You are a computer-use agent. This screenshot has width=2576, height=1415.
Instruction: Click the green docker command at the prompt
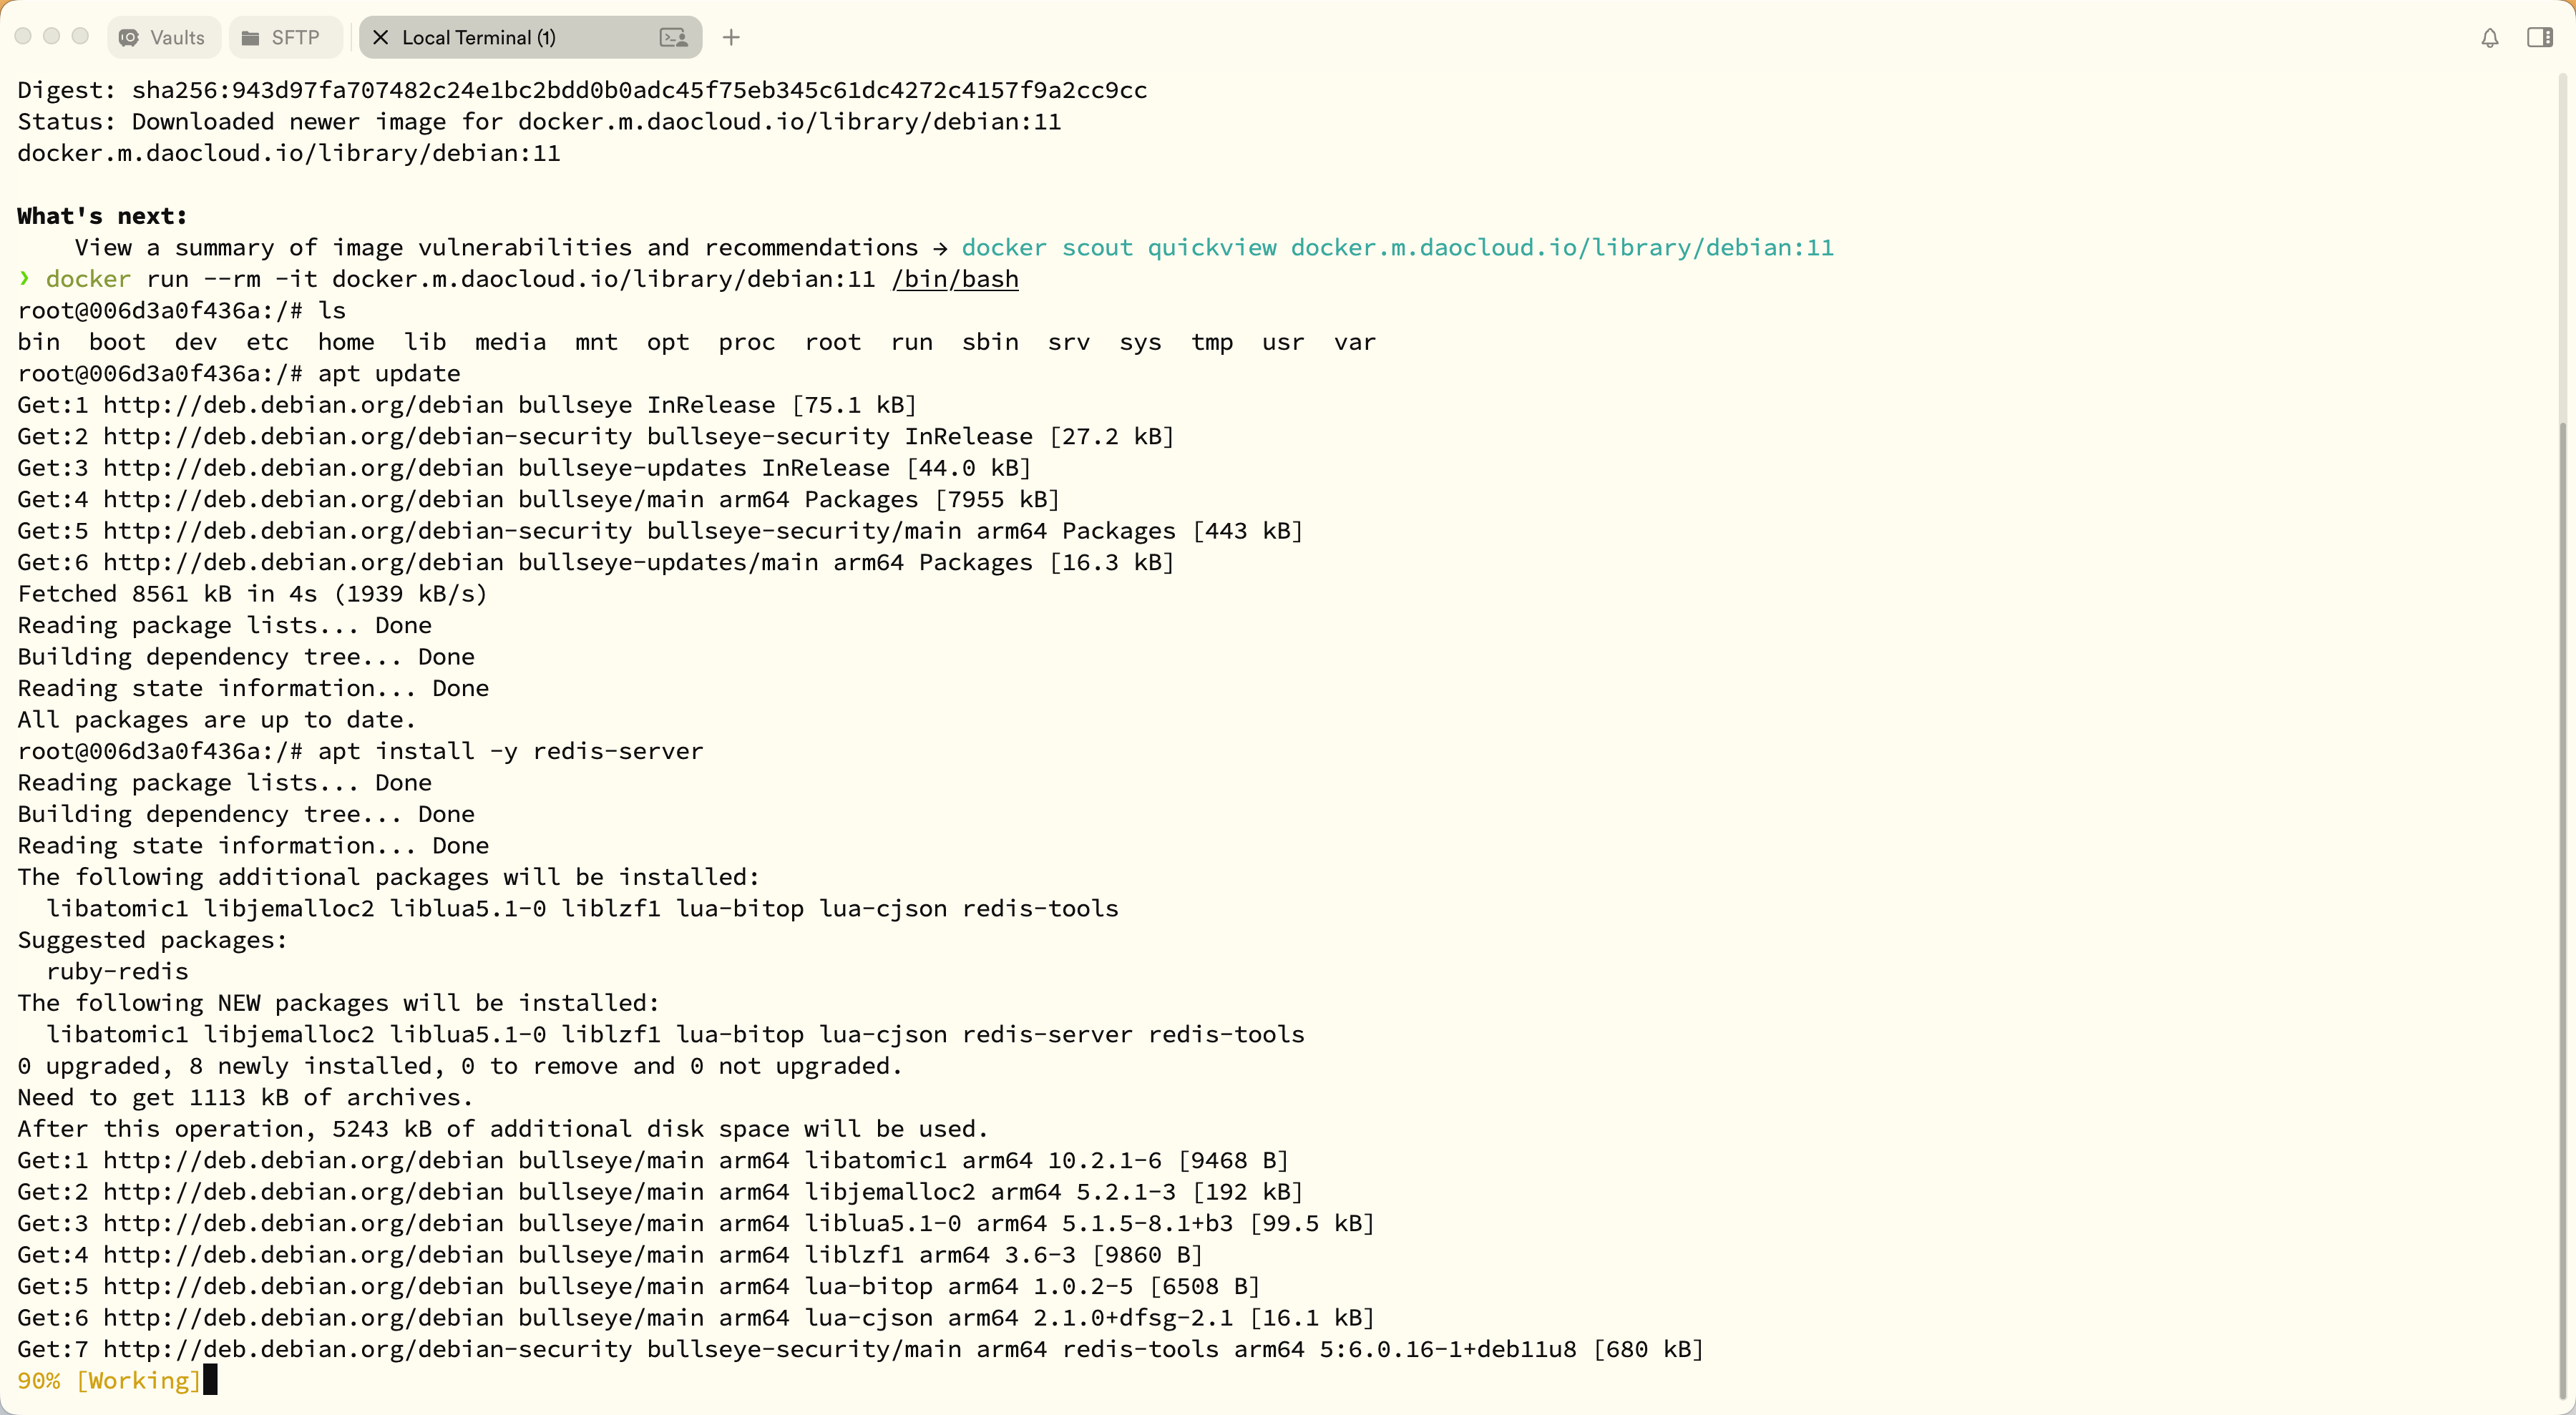88,279
